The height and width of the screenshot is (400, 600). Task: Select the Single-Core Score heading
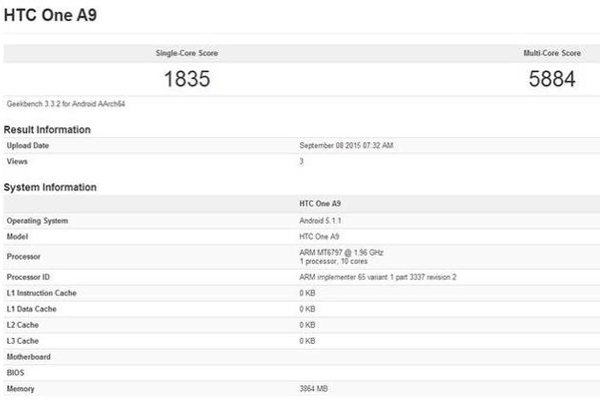point(186,52)
